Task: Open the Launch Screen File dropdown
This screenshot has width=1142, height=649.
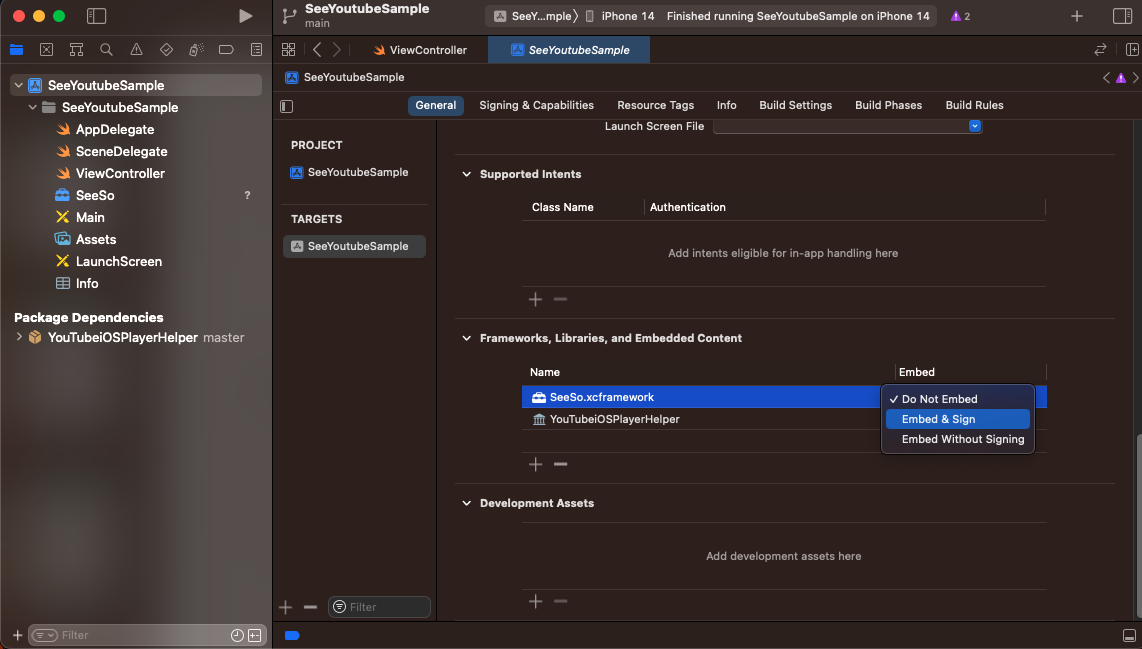Action: (847, 126)
